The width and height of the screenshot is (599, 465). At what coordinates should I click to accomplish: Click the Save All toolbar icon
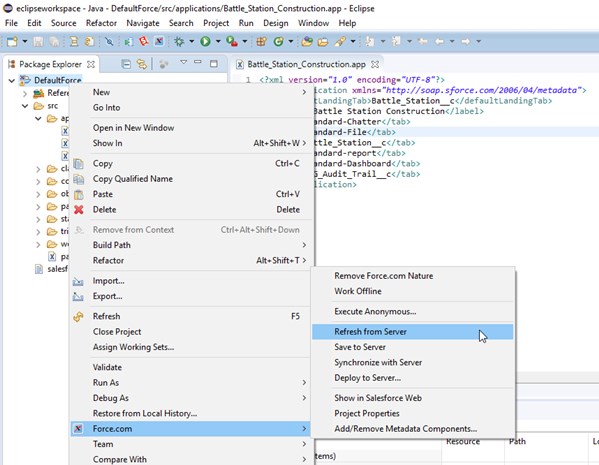54,41
